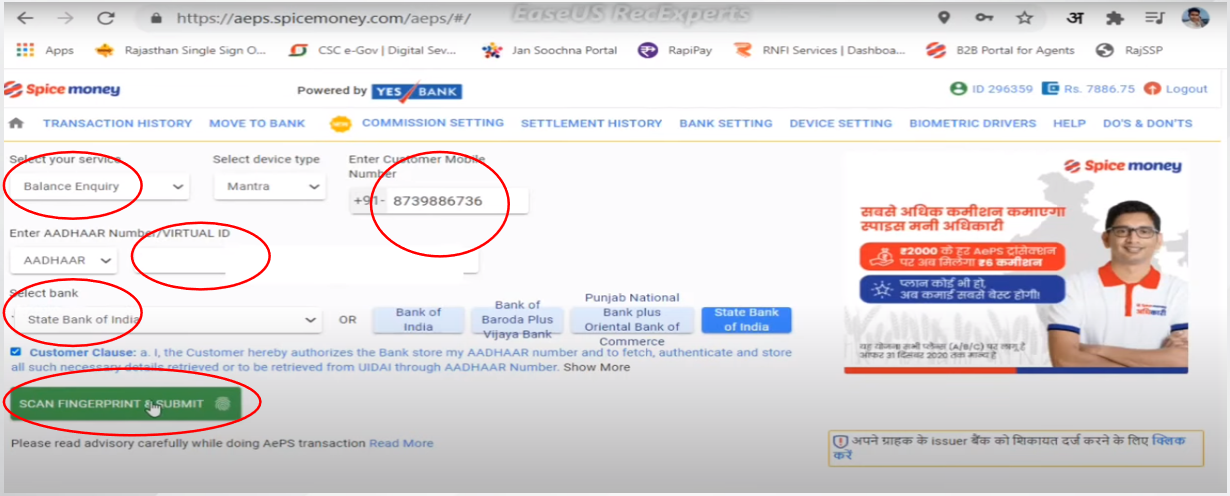The height and width of the screenshot is (496, 1230).
Task: Click the Home icon in navigation bar
Action: 16,123
